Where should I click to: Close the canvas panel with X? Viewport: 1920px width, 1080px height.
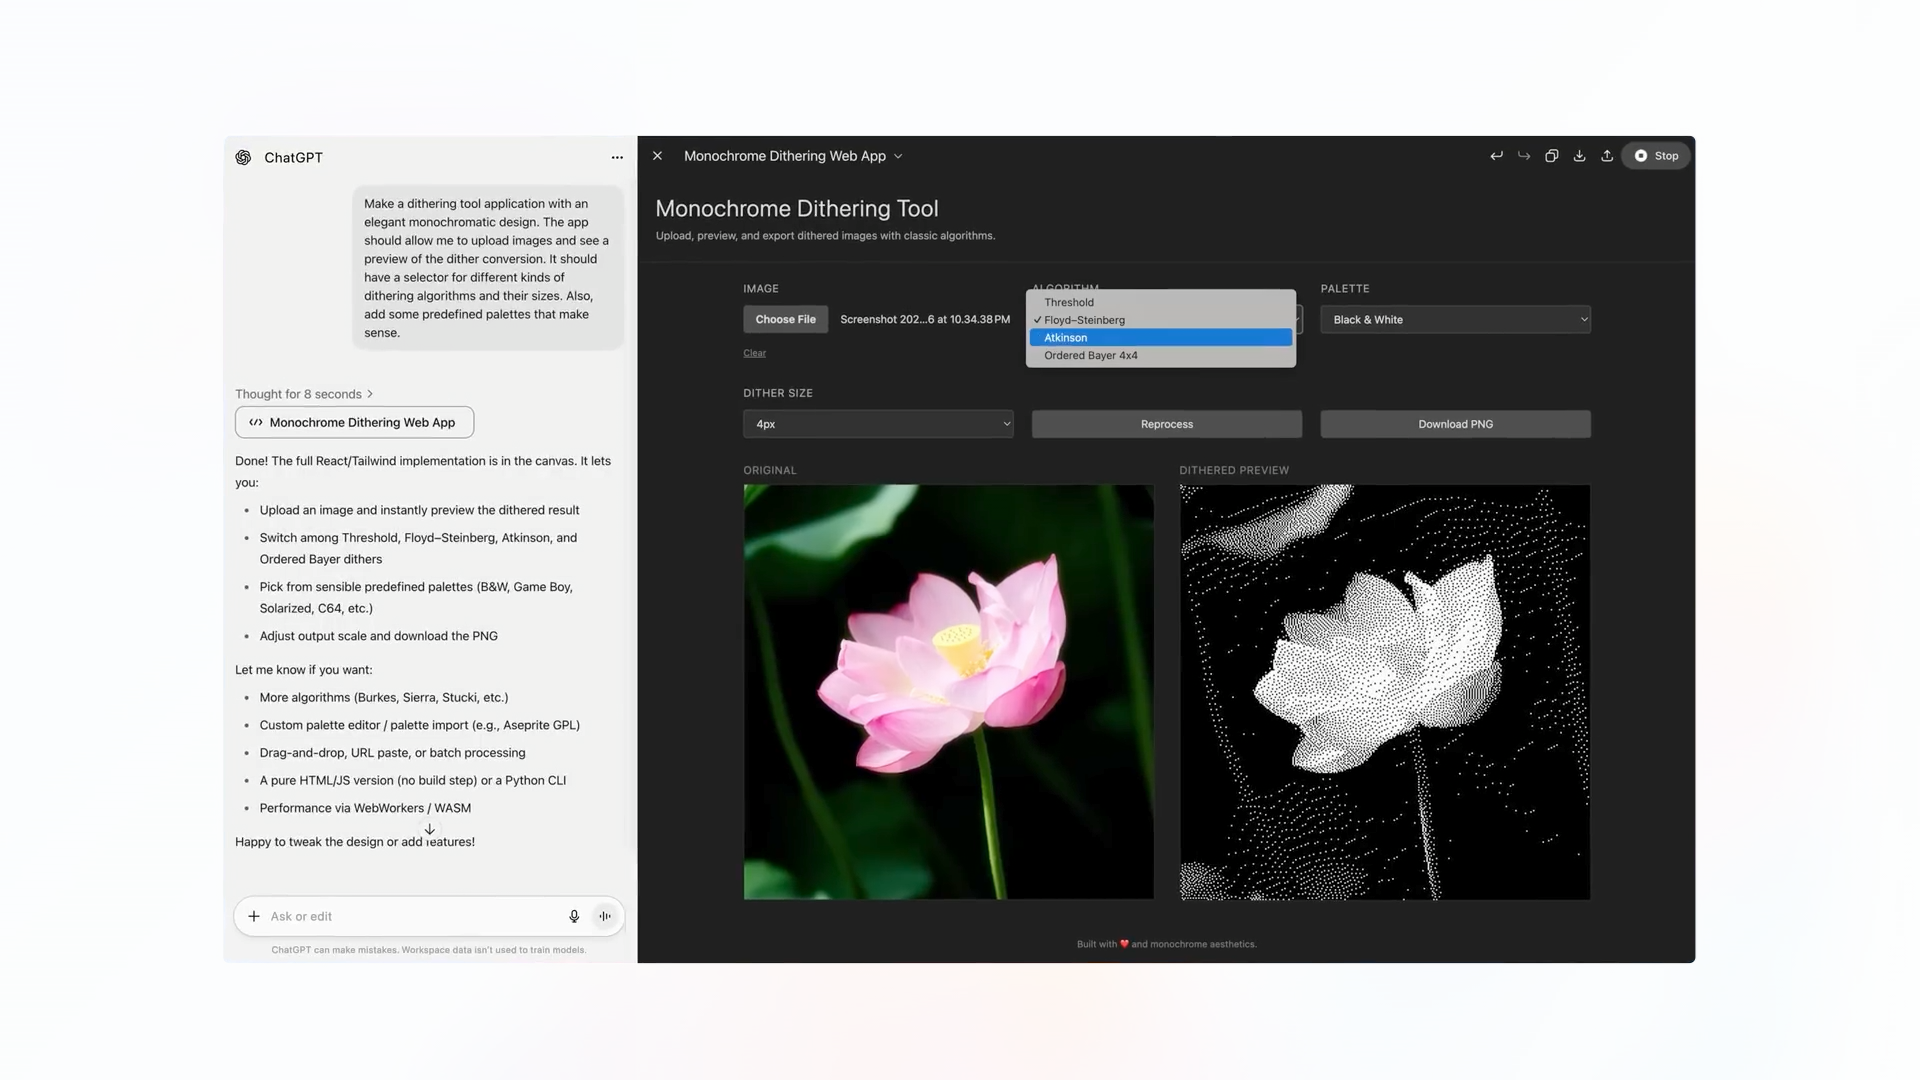click(657, 156)
